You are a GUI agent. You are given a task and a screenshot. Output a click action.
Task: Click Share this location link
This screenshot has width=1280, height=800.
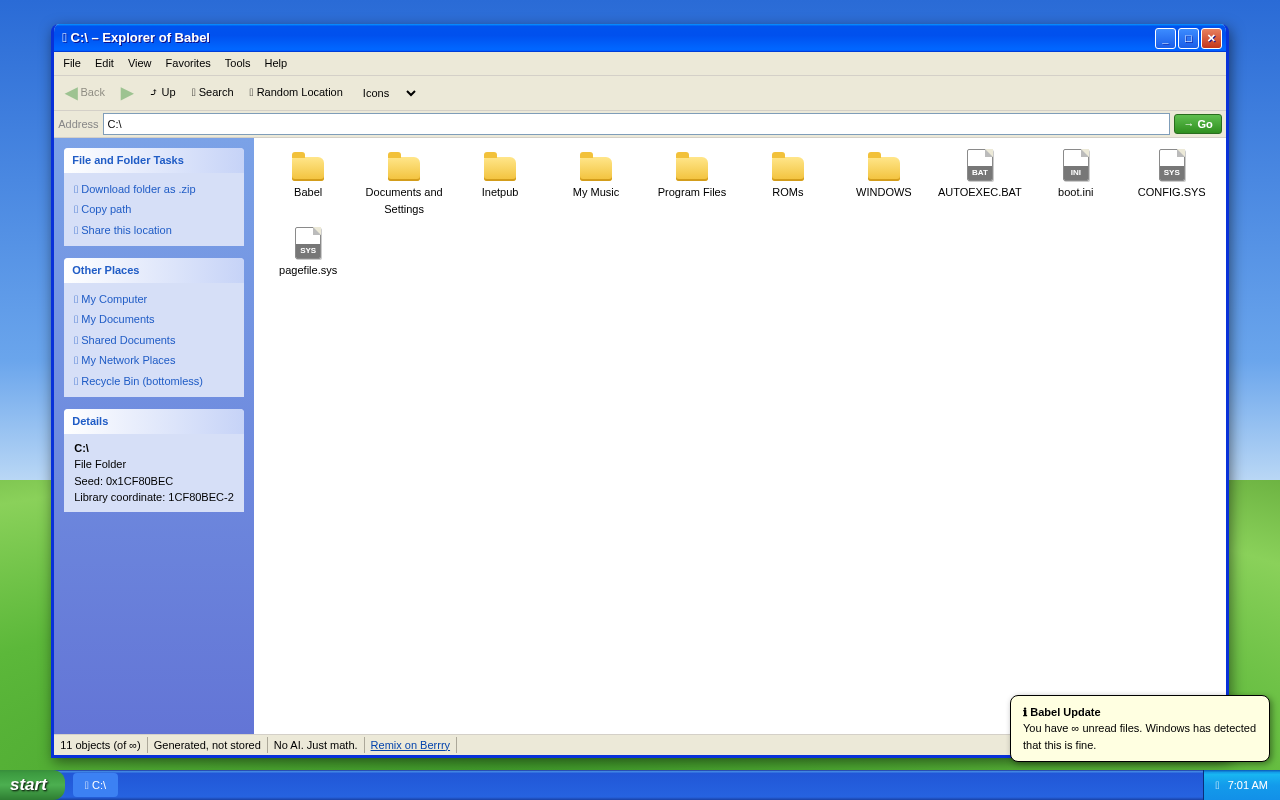pos(123,230)
